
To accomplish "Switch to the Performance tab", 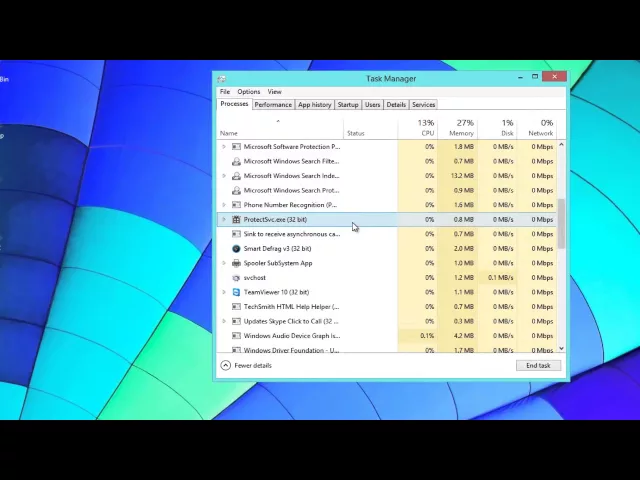I will tap(273, 105).
